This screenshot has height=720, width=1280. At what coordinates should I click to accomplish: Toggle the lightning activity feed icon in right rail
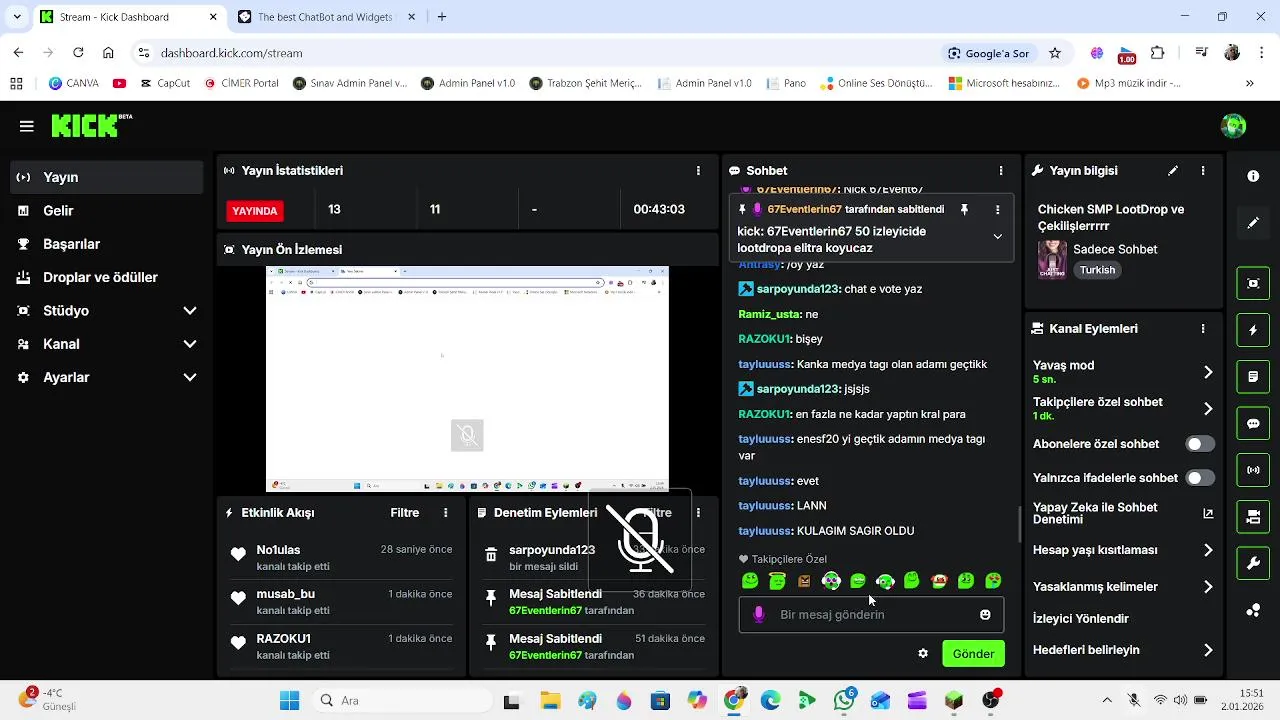pyautogui.click(x=1253, y=330)
